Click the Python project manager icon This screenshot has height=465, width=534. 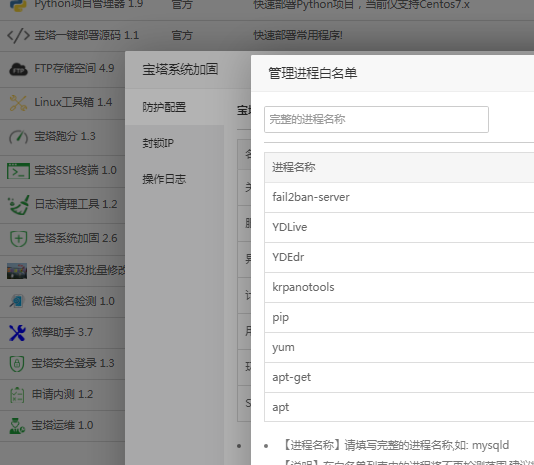(x=18, y=5)
